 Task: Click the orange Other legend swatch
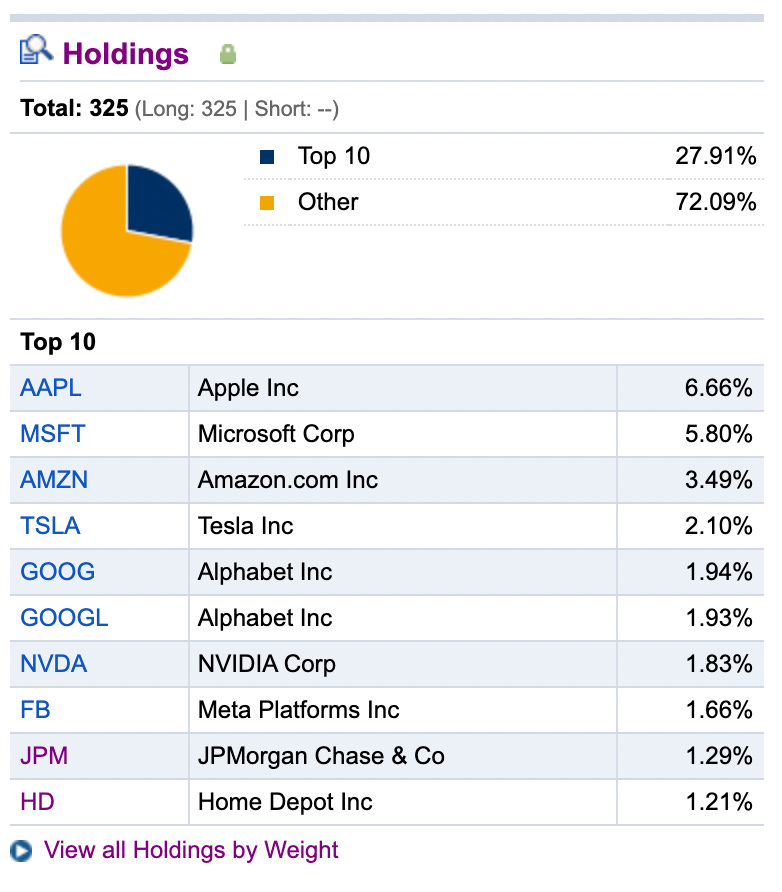tap(267, 203)
